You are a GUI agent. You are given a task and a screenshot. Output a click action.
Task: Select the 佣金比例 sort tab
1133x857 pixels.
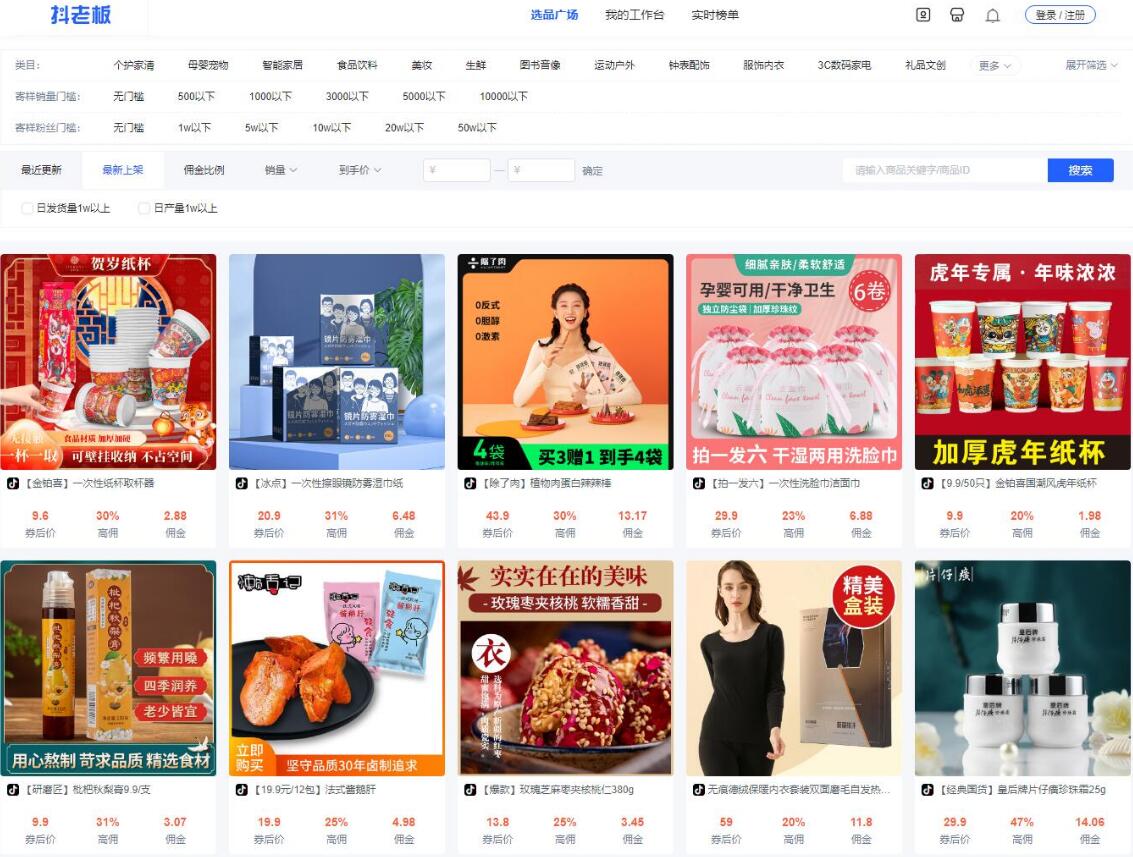point(204,170)
